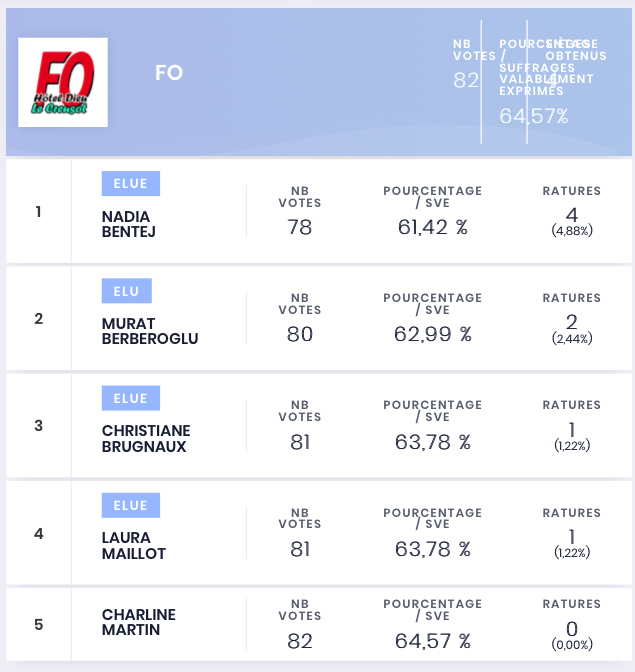Open candidate Christiane Brugnaux
This screenshot has width=635, height=672.
tap(146, 438)
